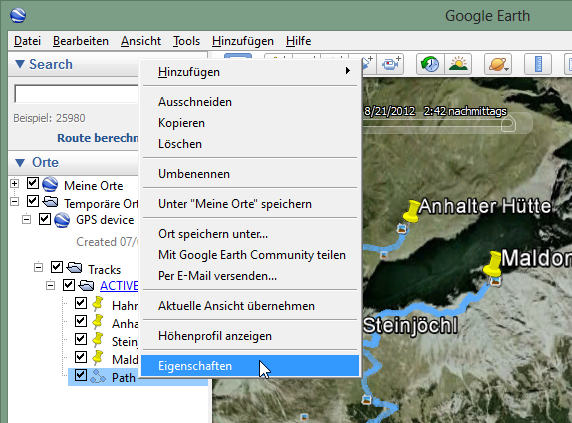Open the Datei menu

point(27,41)
